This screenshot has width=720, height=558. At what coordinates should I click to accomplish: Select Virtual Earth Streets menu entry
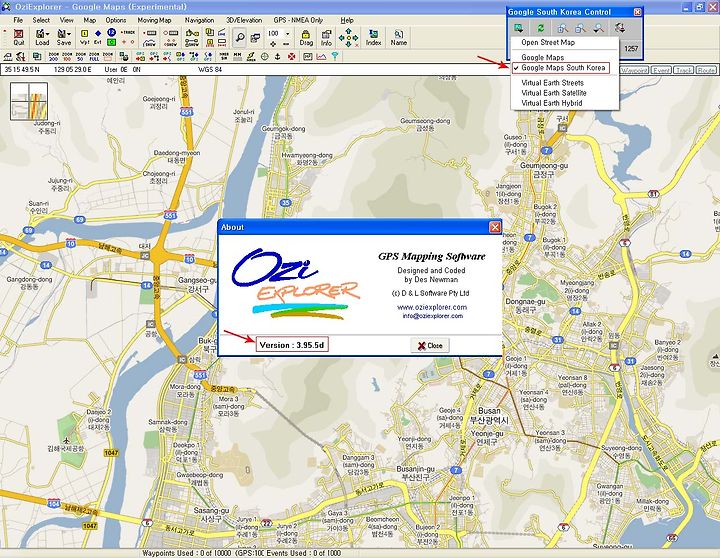tap(552, 83)
